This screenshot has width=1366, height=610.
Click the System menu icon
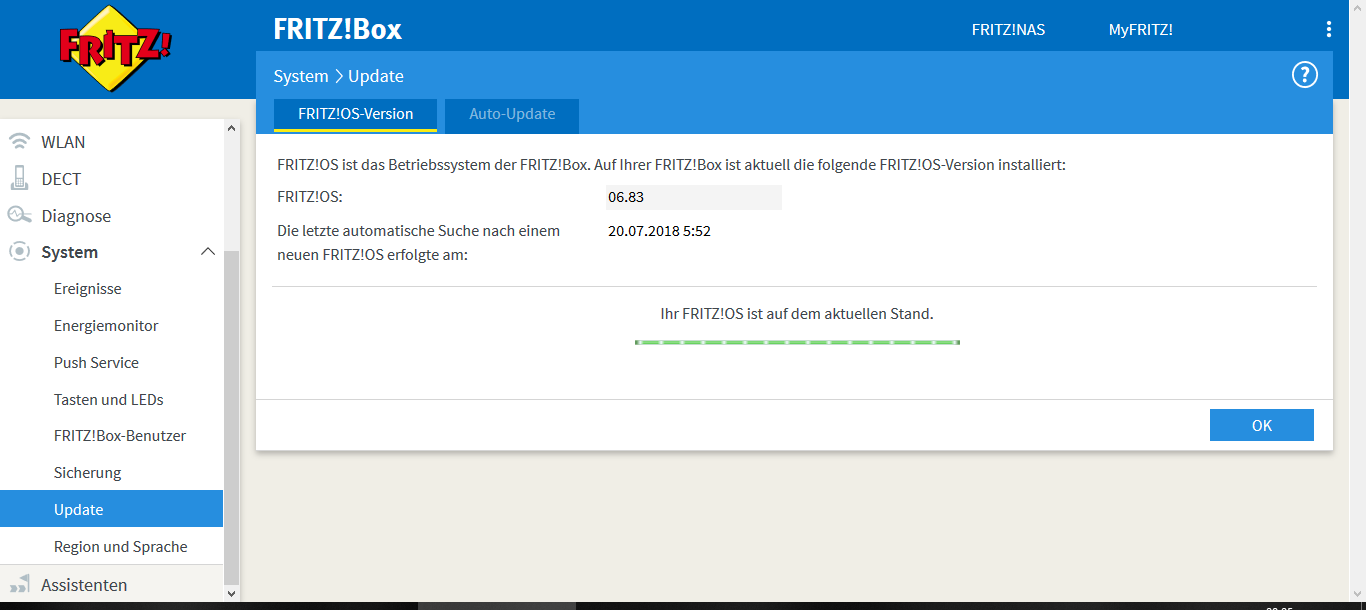19,252
